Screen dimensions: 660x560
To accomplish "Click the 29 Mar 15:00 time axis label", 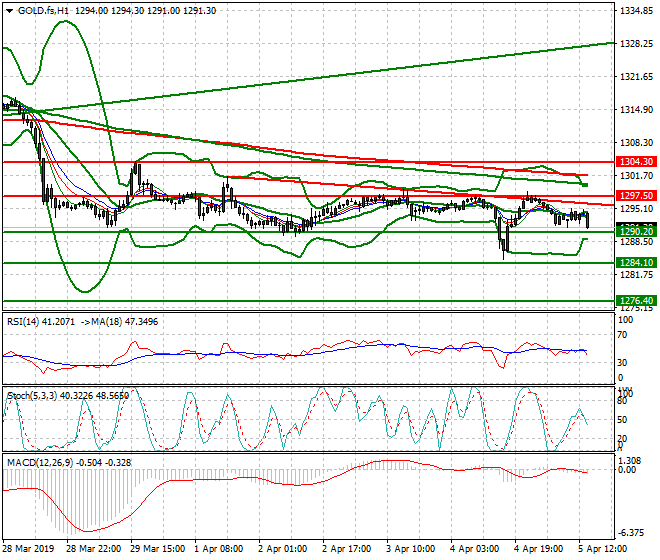I will tap(157, 549).
